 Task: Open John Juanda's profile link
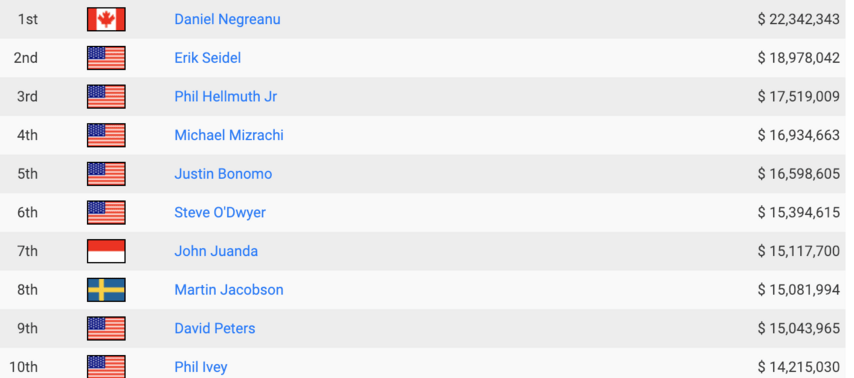pos(216,251)
